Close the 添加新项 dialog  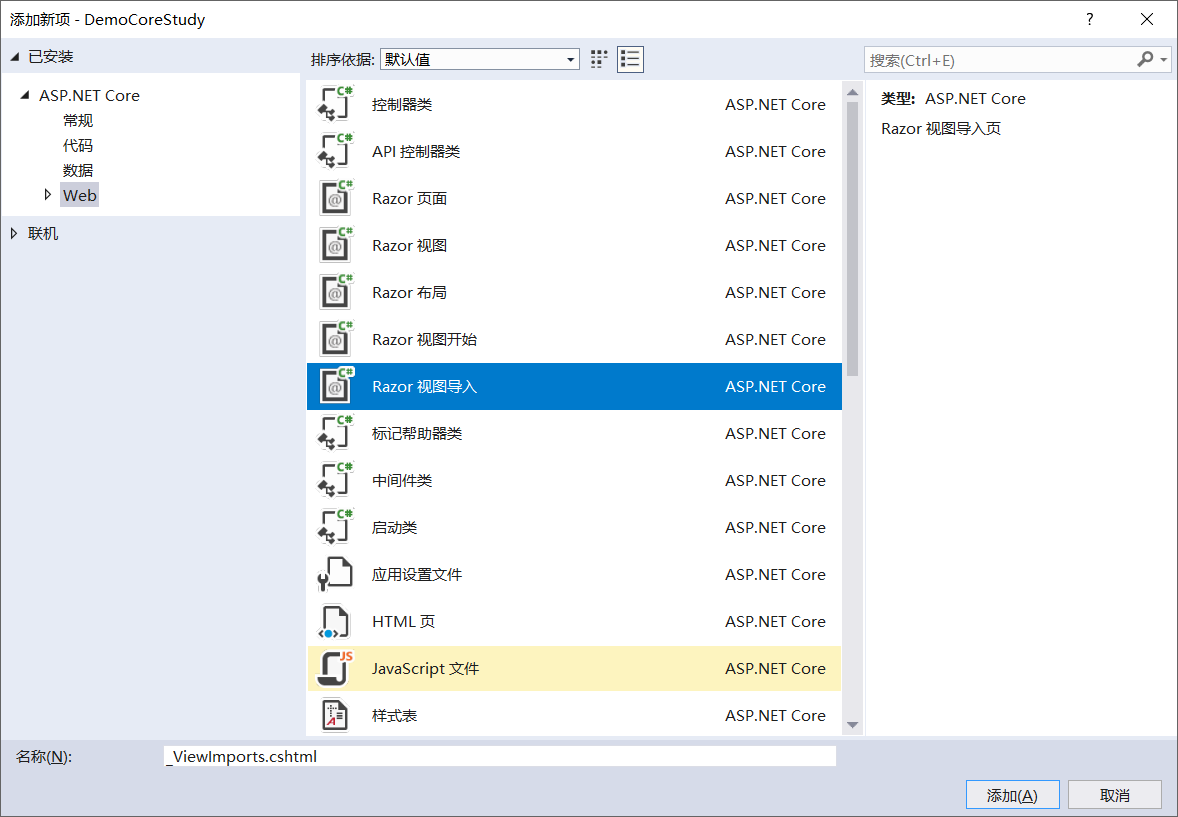tap(1146, 19)
